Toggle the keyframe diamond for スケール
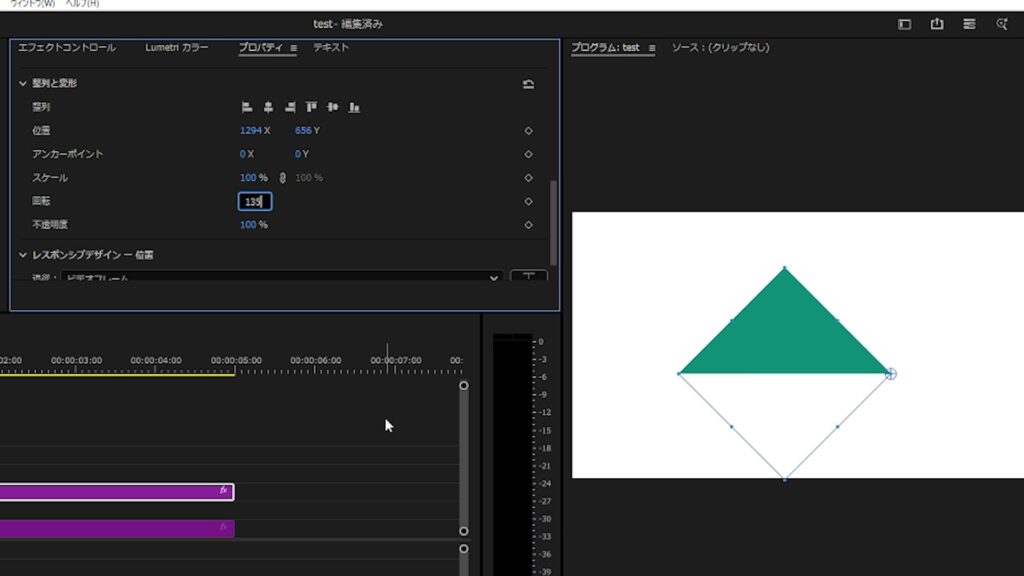This screenshot has width=1024, height=576. click(x=528, y=178)
